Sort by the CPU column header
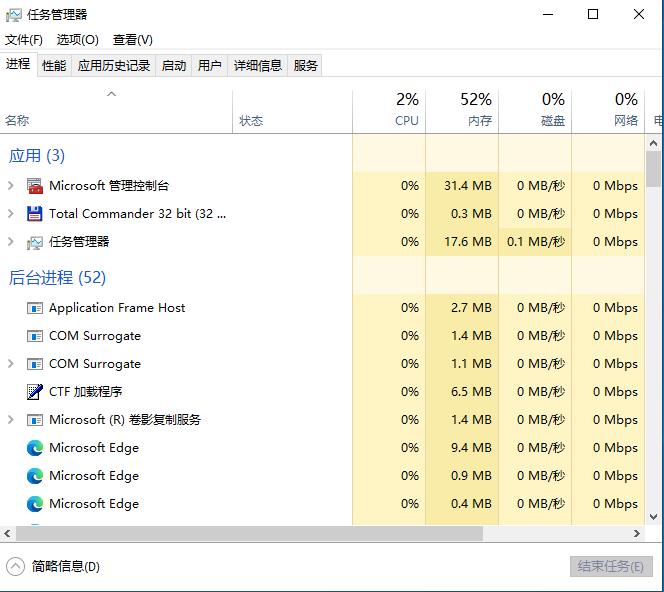Screen dimensions: 664x592 [389, 112]
